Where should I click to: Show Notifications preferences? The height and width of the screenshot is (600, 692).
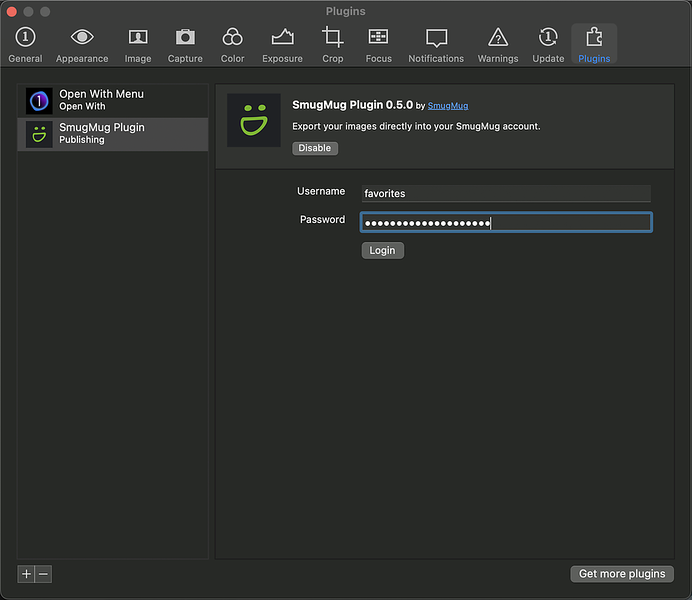pos(436,45)
